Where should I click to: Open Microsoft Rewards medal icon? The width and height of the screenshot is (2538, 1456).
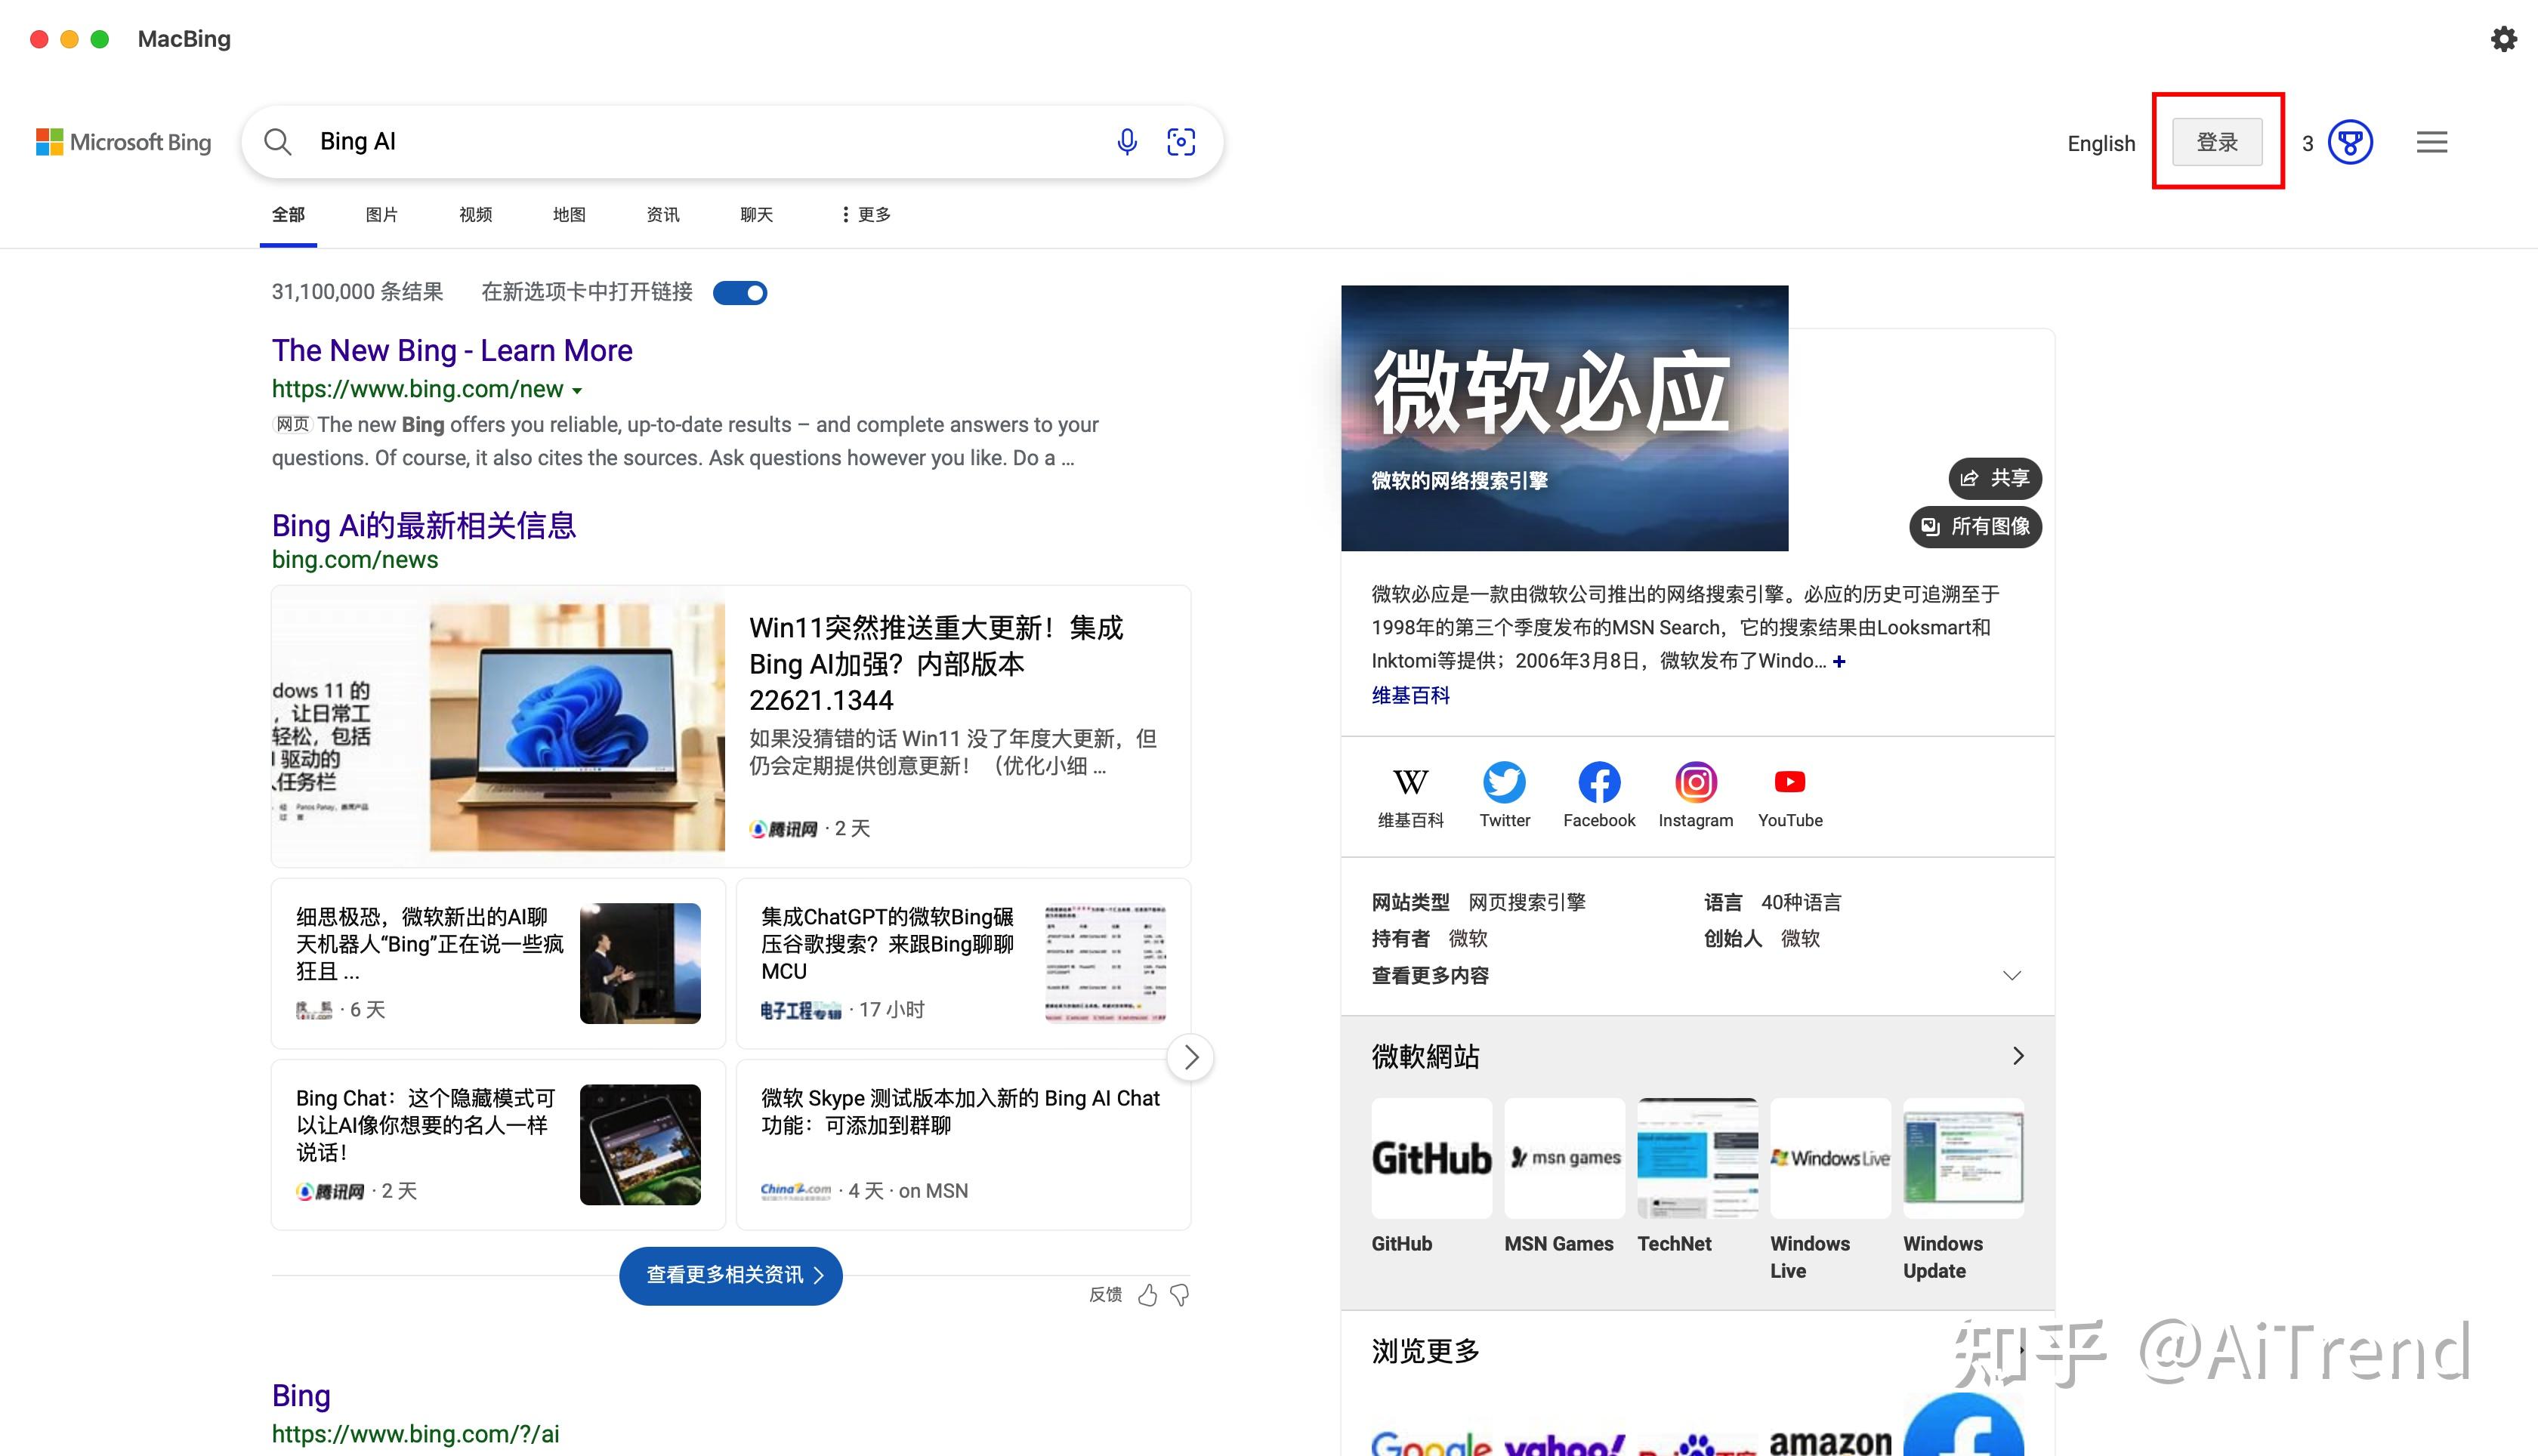[2350, 142]
